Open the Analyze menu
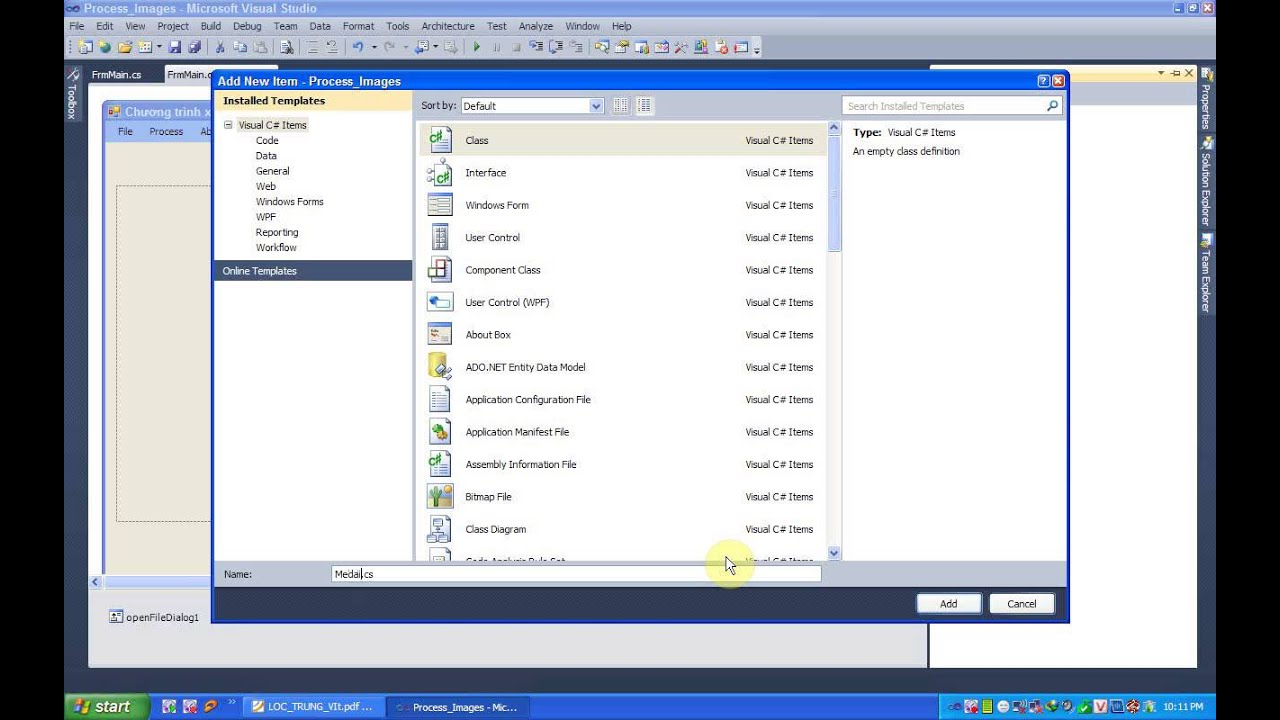 pyautogui.click(x=536, y=26)
